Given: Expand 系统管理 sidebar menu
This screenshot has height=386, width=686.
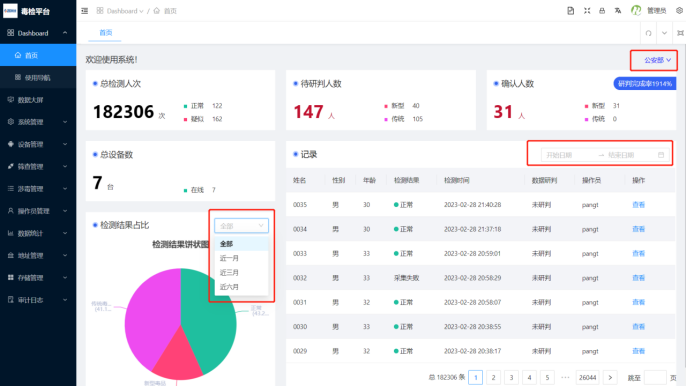Looking at the screenshot, I should [x=38, y=122].
